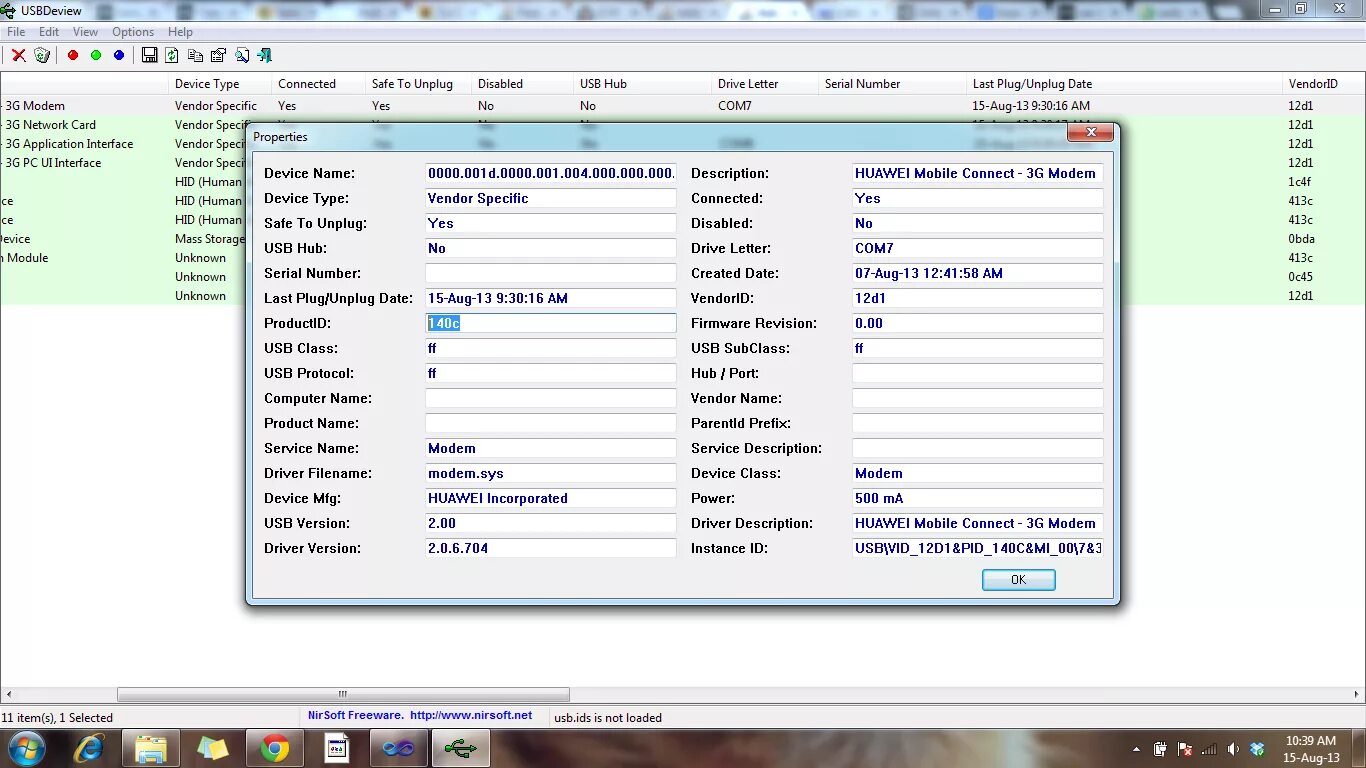Open Google Chrome from the taskbar
The width and height of the screenshot is (1366, 768).
pos(275,748)
